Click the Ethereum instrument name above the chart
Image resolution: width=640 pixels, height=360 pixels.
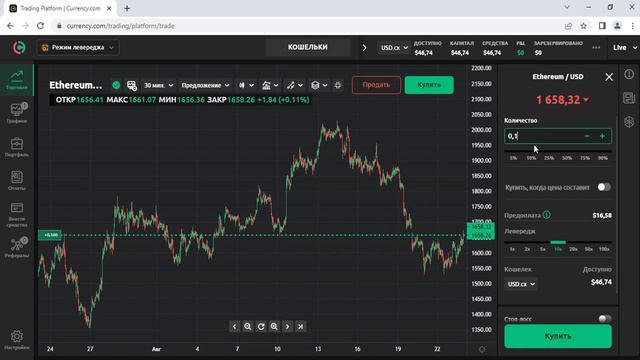coord(76,85)
